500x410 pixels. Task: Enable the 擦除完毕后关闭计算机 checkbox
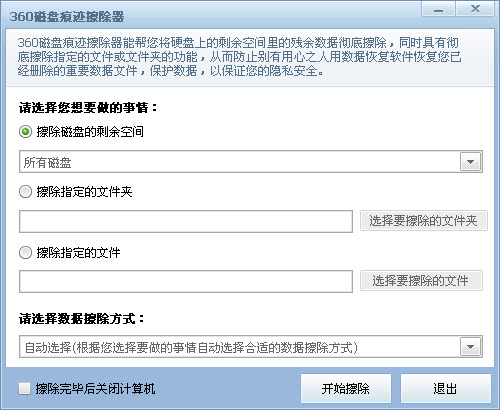(24, 389)
